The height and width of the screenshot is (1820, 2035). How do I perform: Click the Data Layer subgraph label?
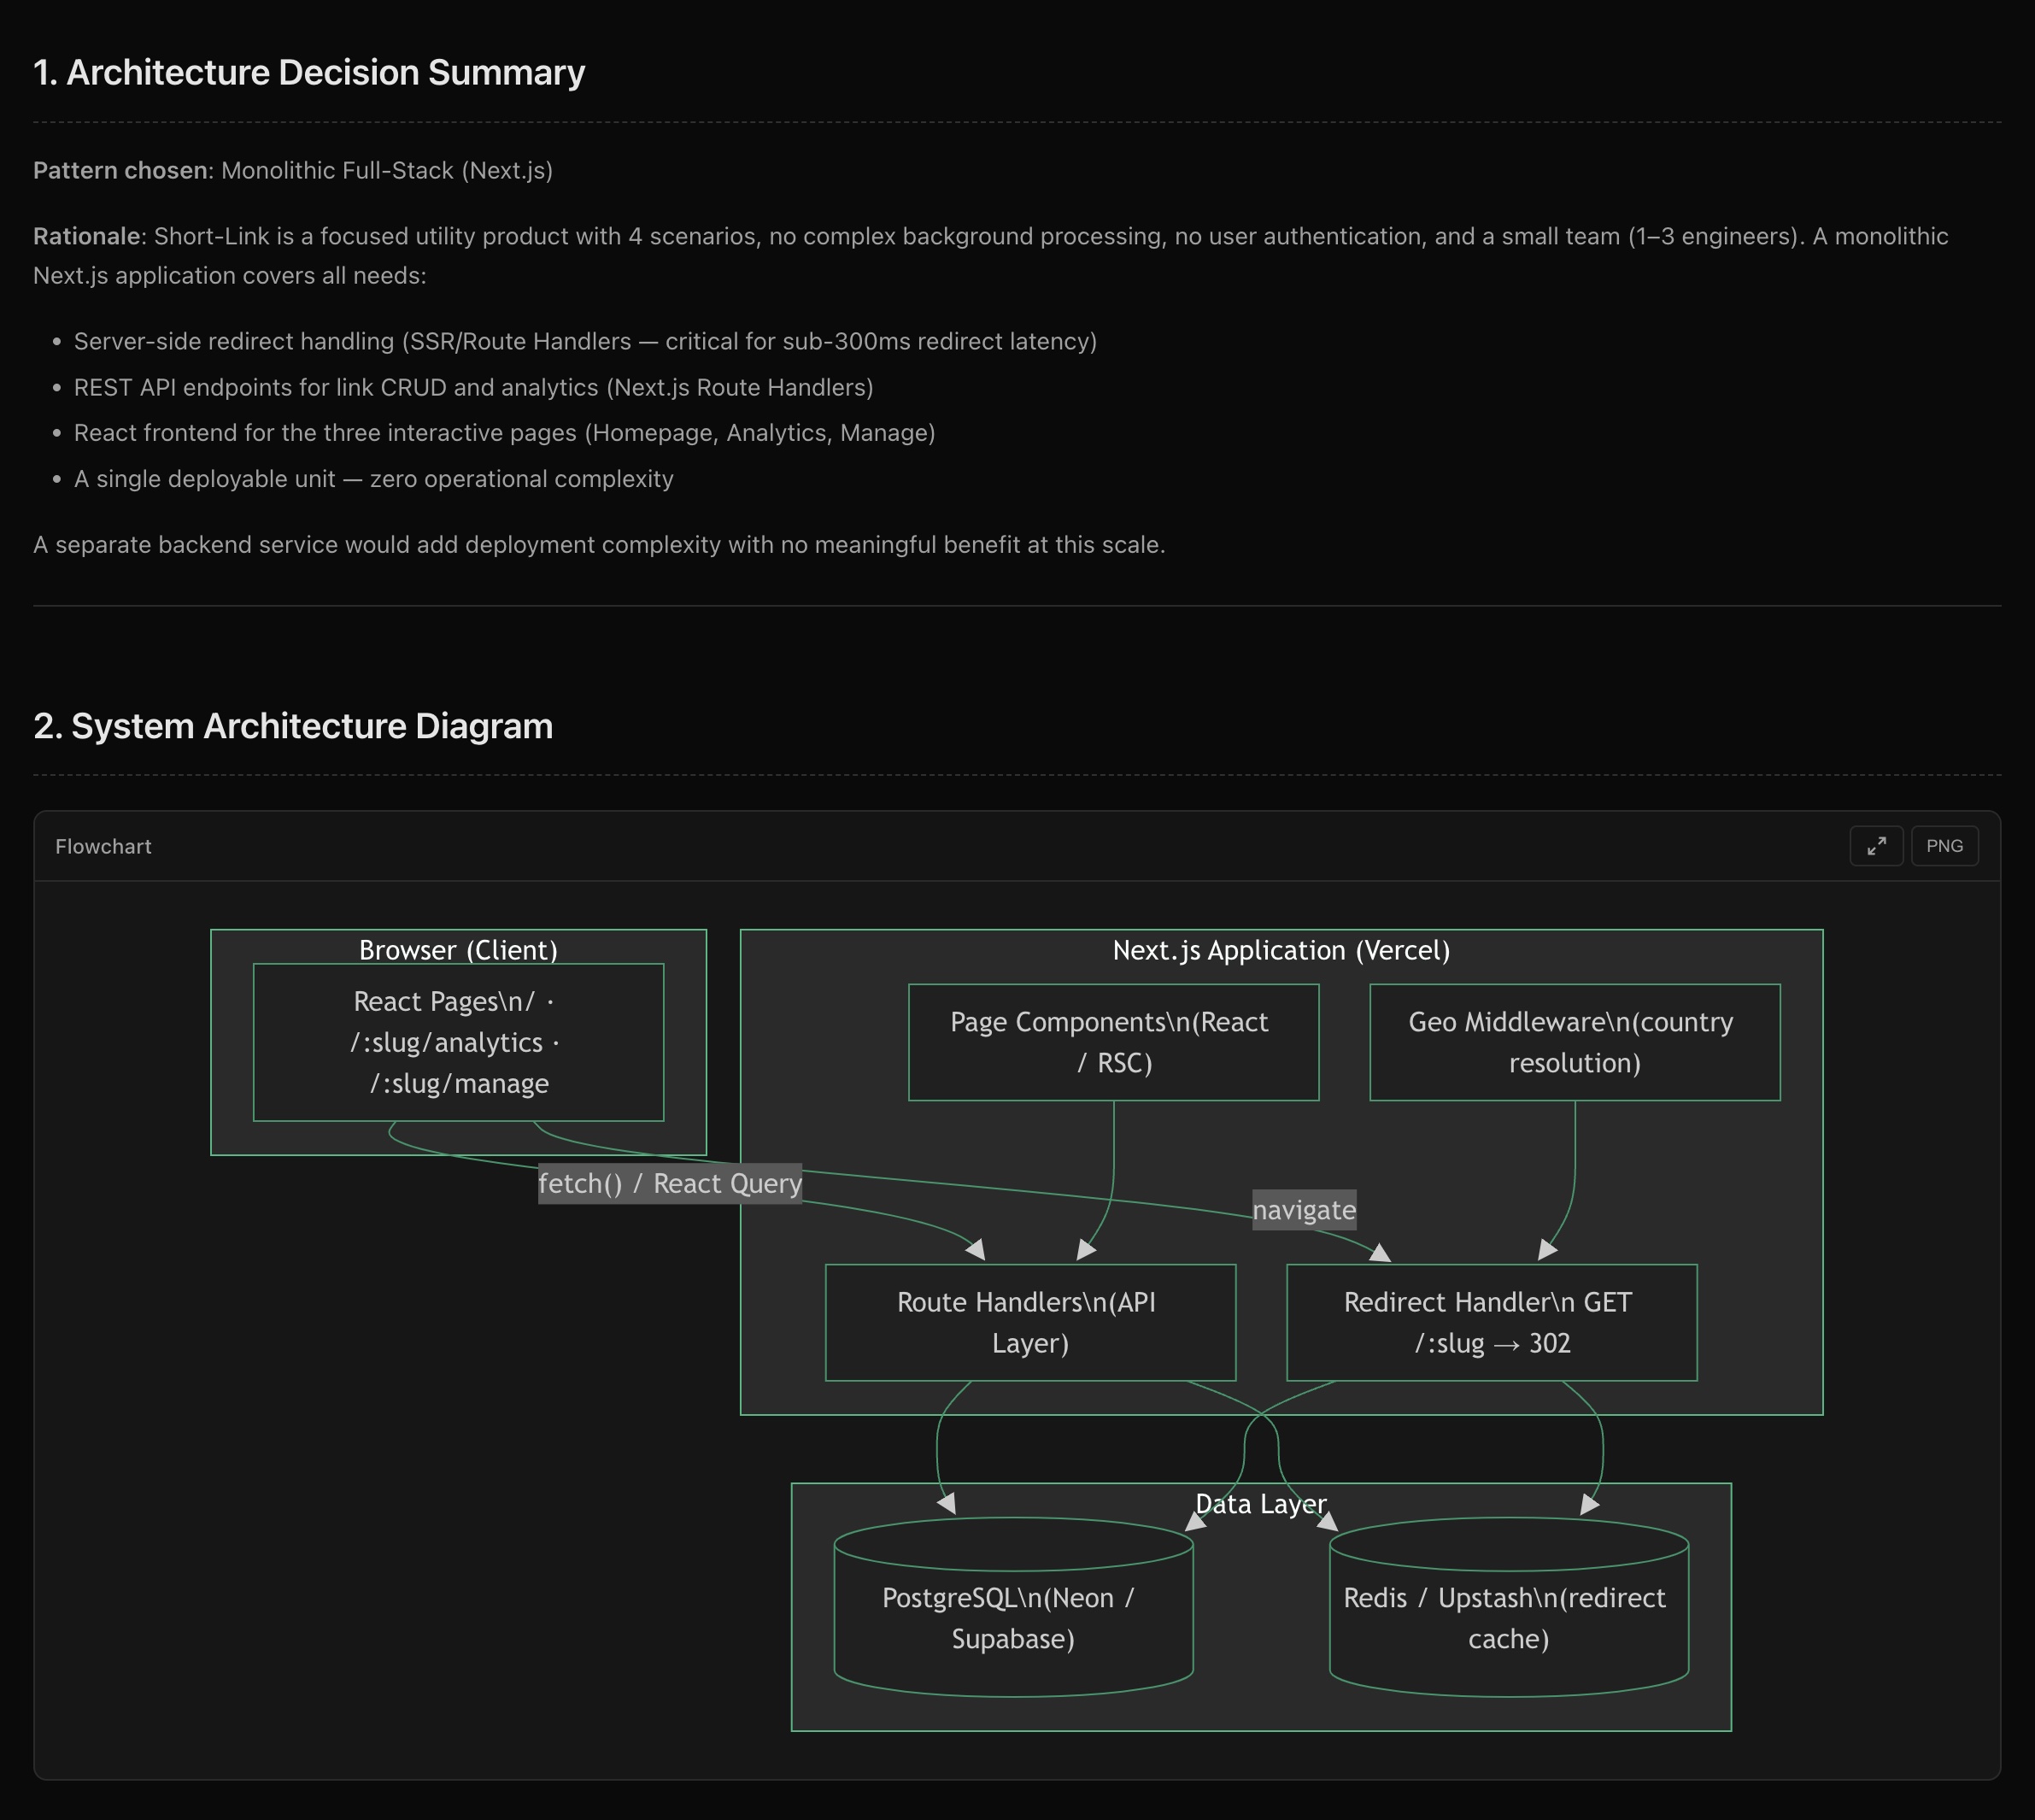pyautogui.click(x=1261, y=1504)
